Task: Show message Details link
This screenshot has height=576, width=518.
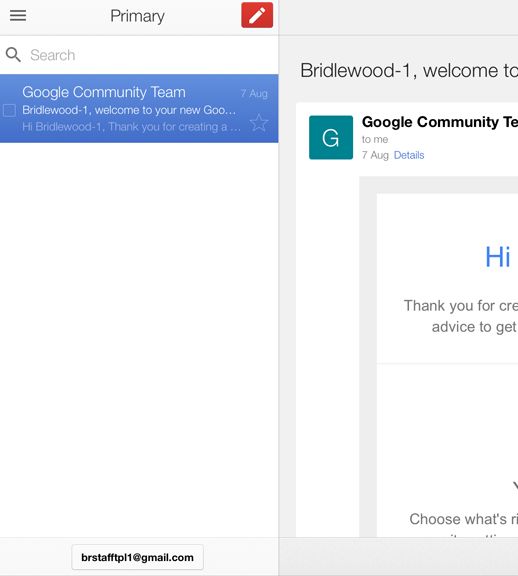Action: pyautogui.click(x=409, y=155)
